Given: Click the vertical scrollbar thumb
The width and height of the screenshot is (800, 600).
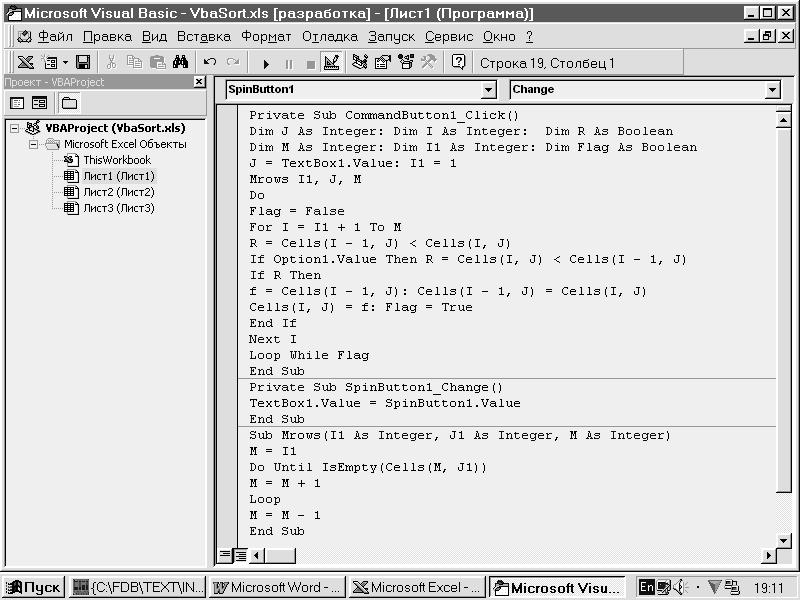Looking at the screenshot, I should click(783, 310).
